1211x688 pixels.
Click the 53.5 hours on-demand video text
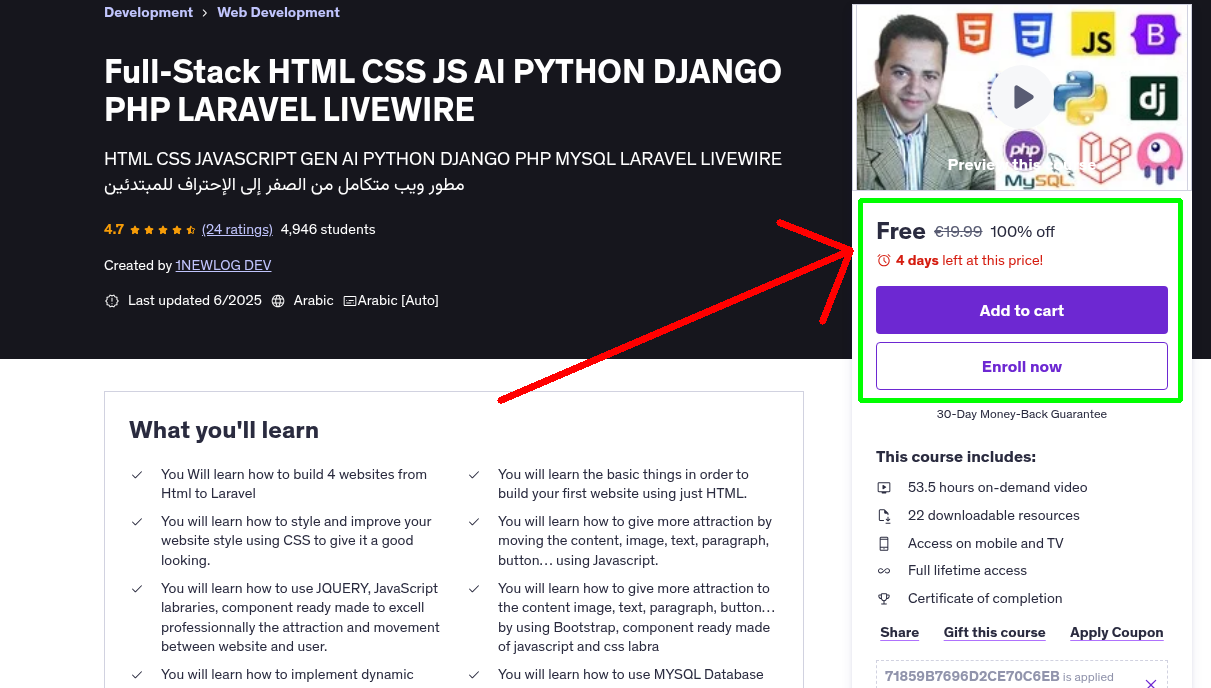[x=997, y=488]
